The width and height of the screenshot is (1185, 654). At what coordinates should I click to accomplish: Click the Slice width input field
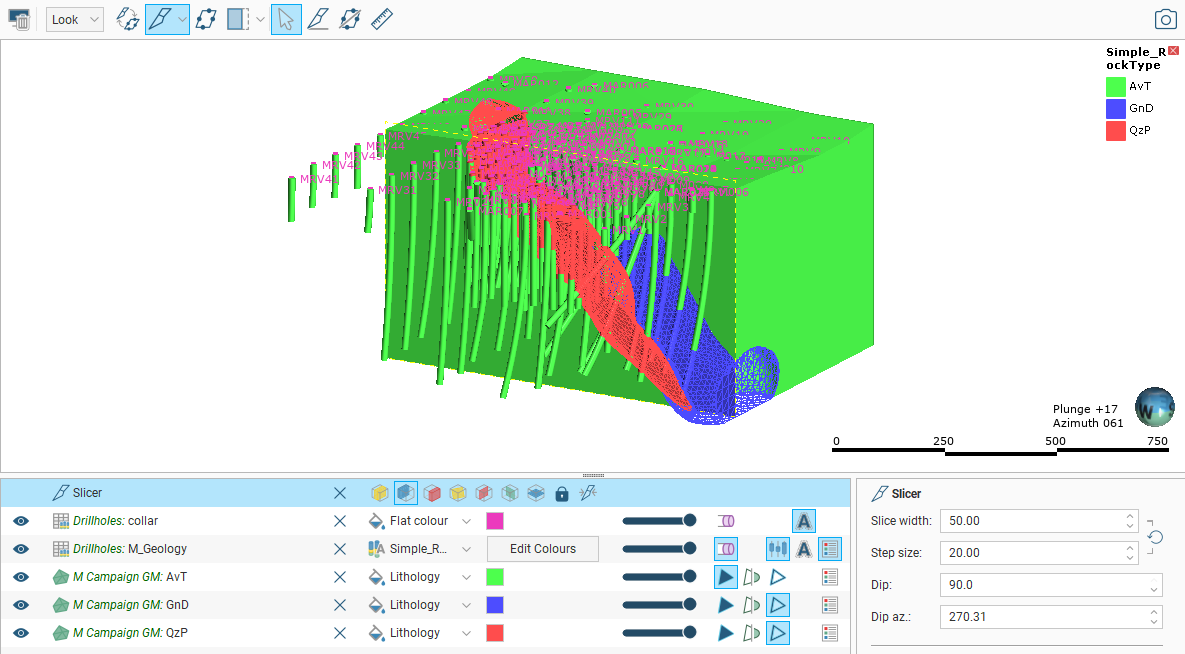(1030, 521)
